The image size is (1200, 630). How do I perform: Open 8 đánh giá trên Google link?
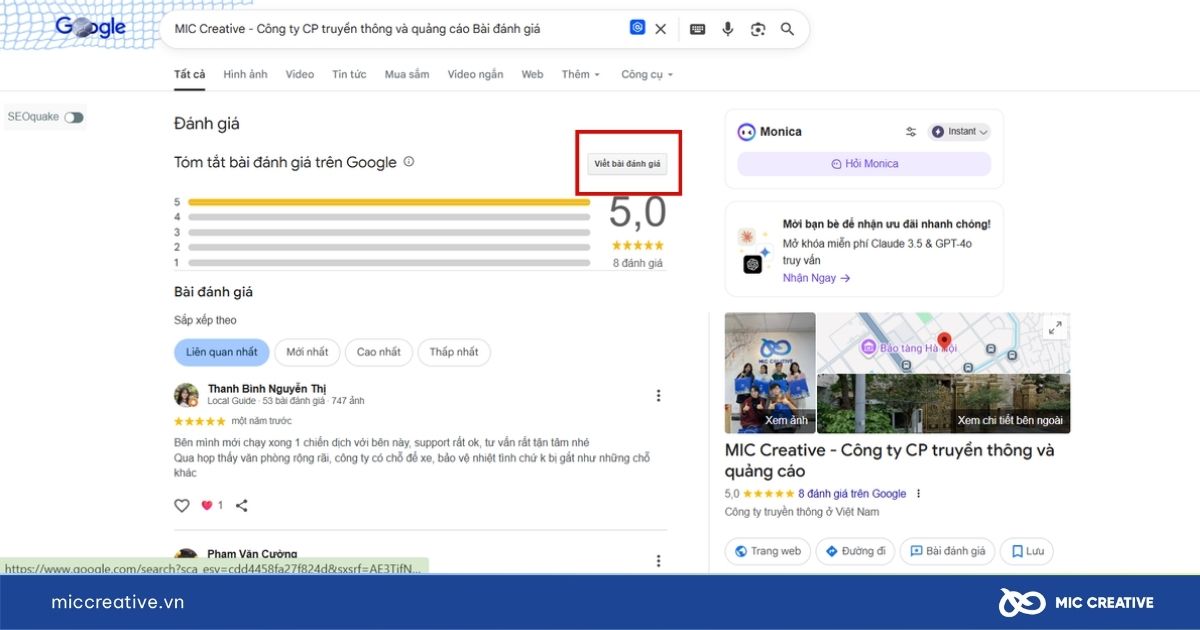point(852,494)
